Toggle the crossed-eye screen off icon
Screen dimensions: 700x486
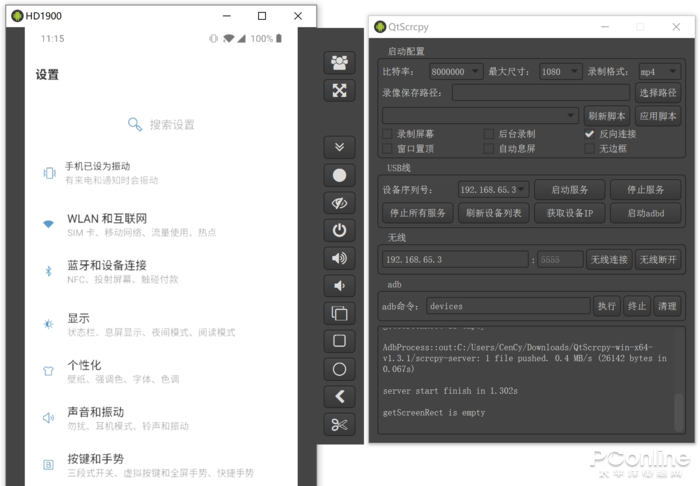(x=340, y=202)
